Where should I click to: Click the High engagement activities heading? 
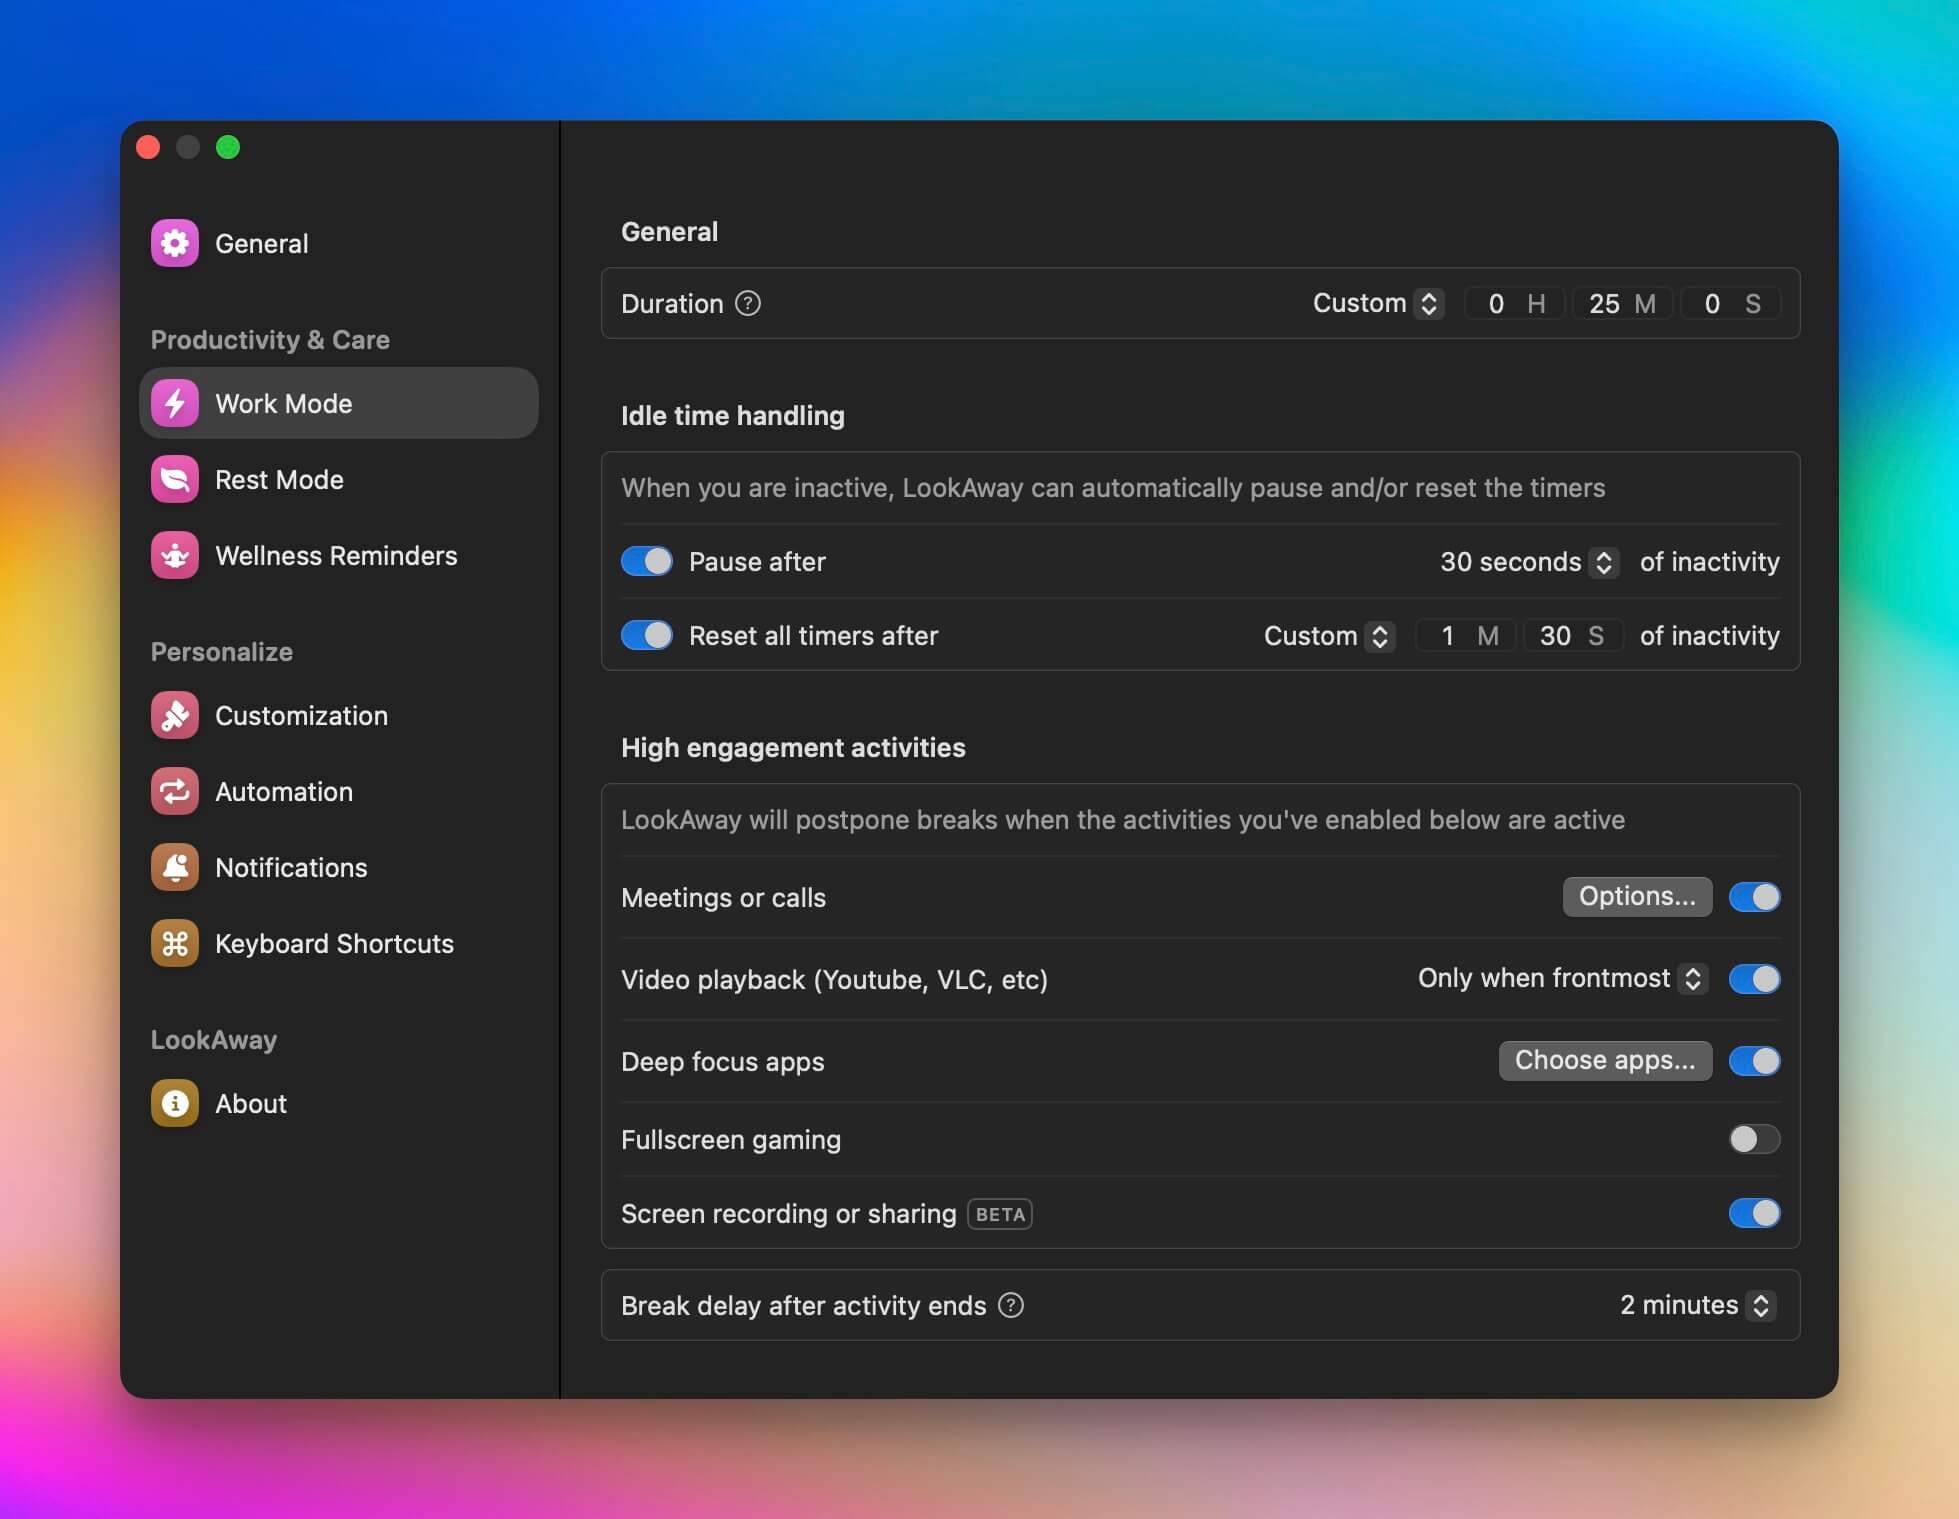[793, 747]
